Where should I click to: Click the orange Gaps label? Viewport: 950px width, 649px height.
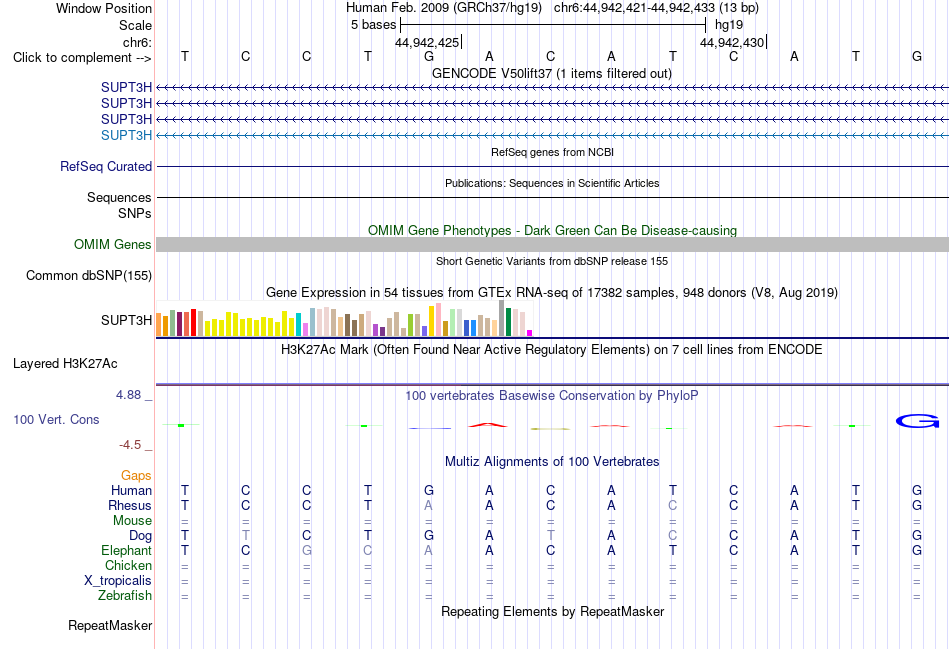136,476
